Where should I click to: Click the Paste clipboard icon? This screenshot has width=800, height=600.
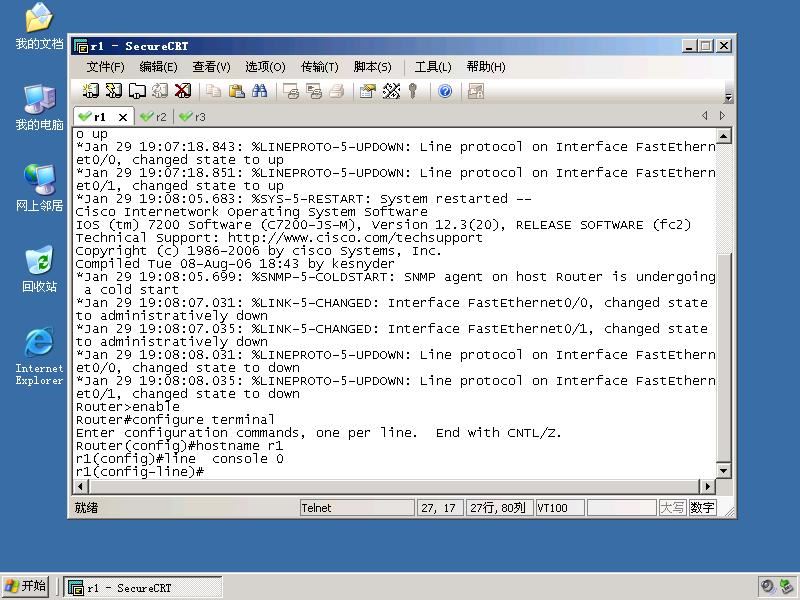click(236, 91)
